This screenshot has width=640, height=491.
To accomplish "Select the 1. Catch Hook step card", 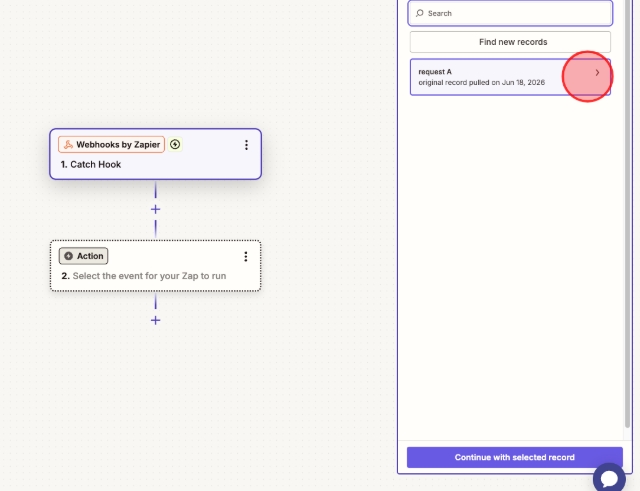I will point(156,154).
